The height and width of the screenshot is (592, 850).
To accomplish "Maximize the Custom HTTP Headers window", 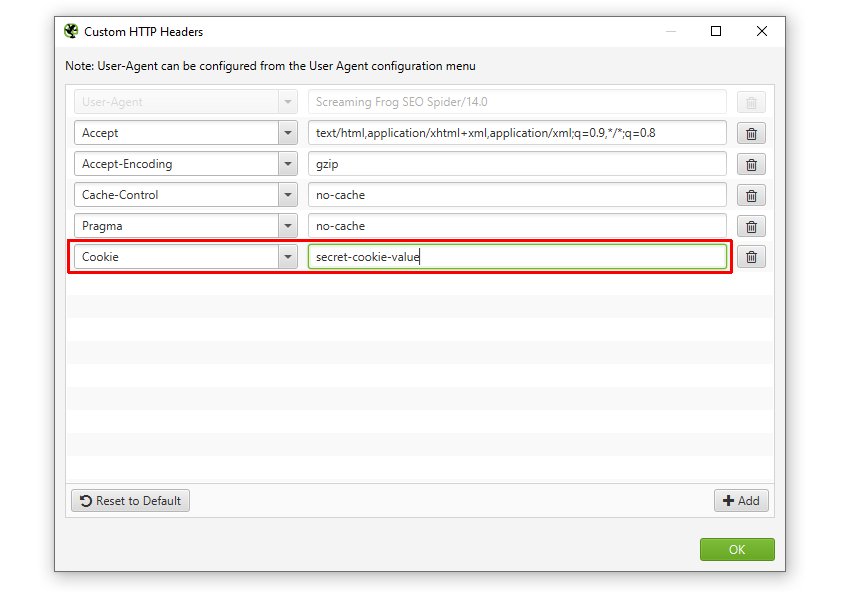I will (716, 31).
